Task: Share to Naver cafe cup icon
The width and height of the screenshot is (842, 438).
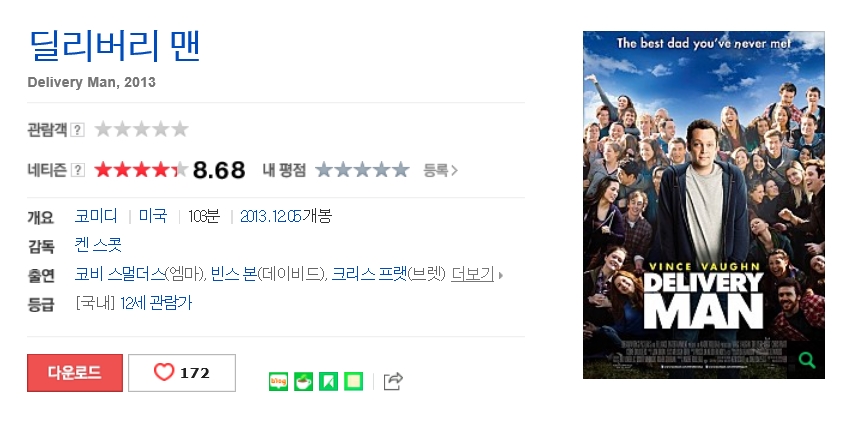Action: (303, 382)
